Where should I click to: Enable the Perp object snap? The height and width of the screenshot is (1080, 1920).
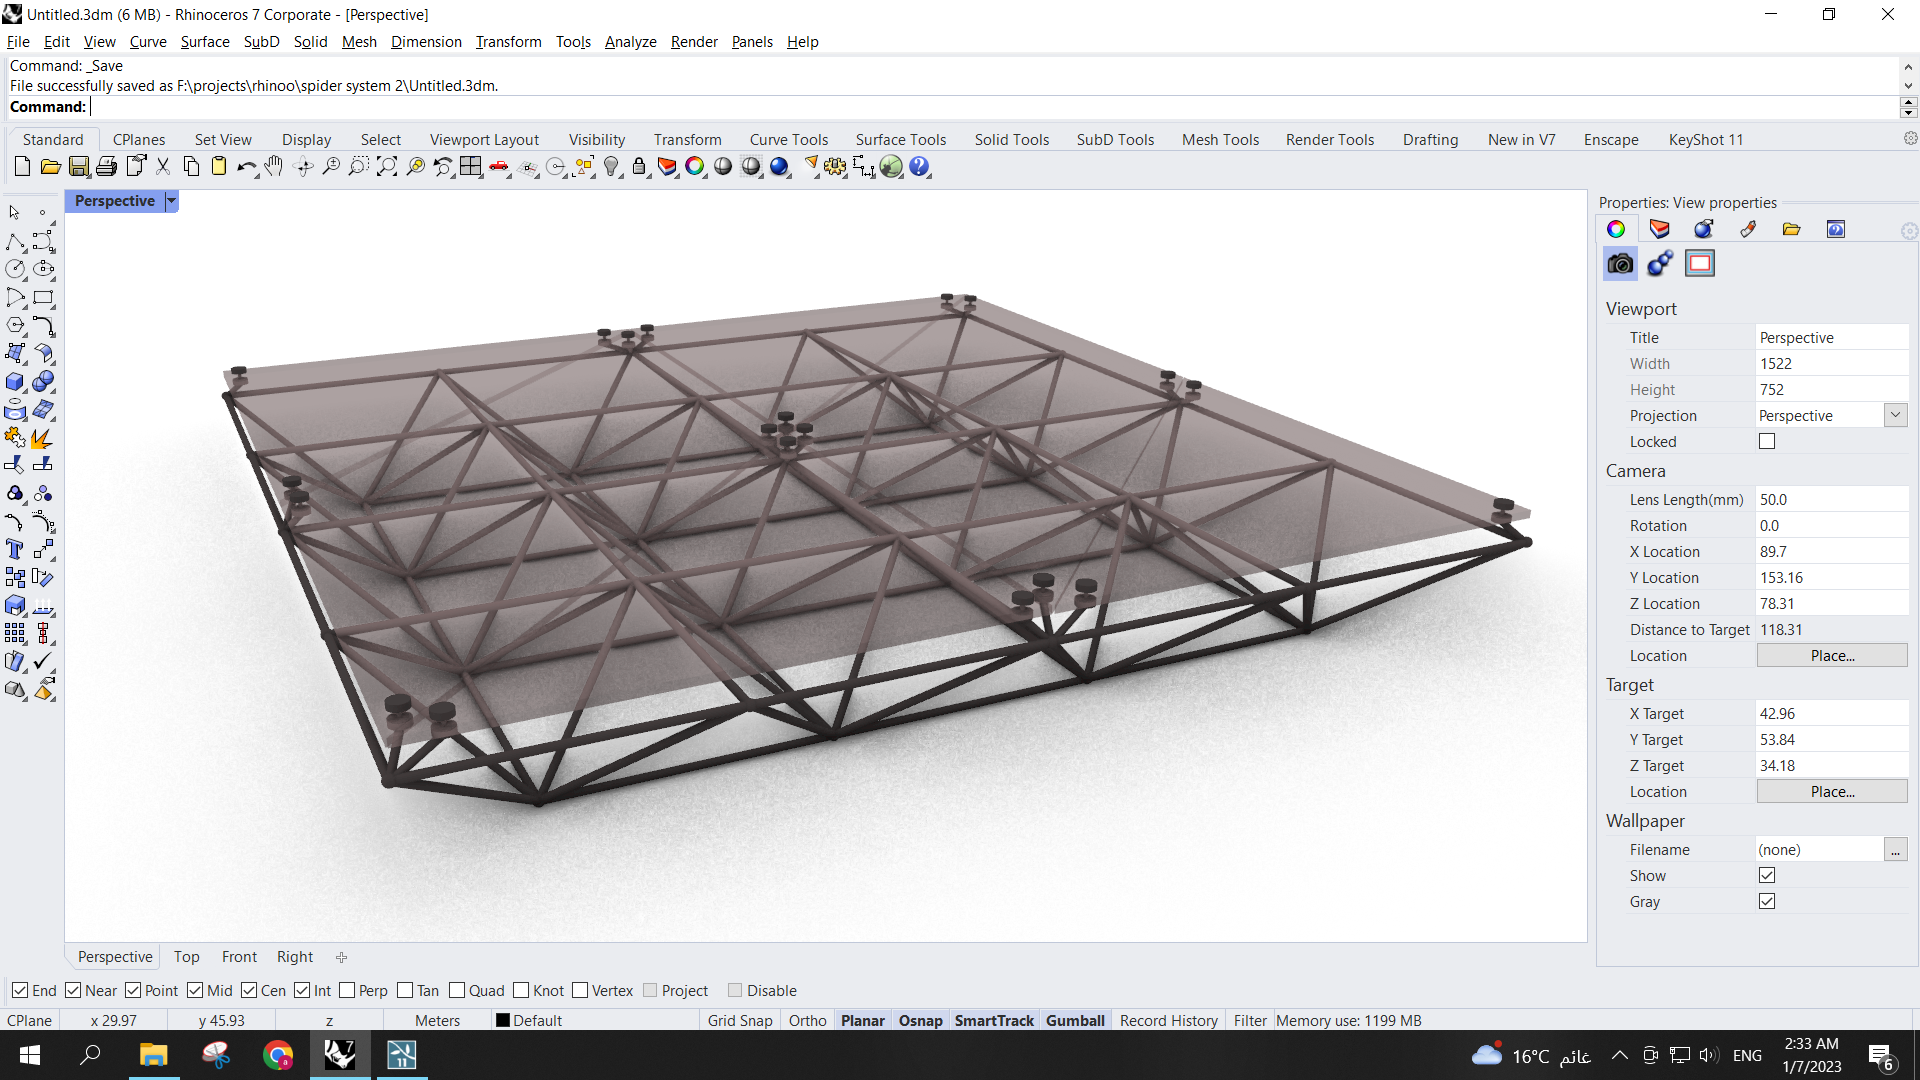click(348, 990)
